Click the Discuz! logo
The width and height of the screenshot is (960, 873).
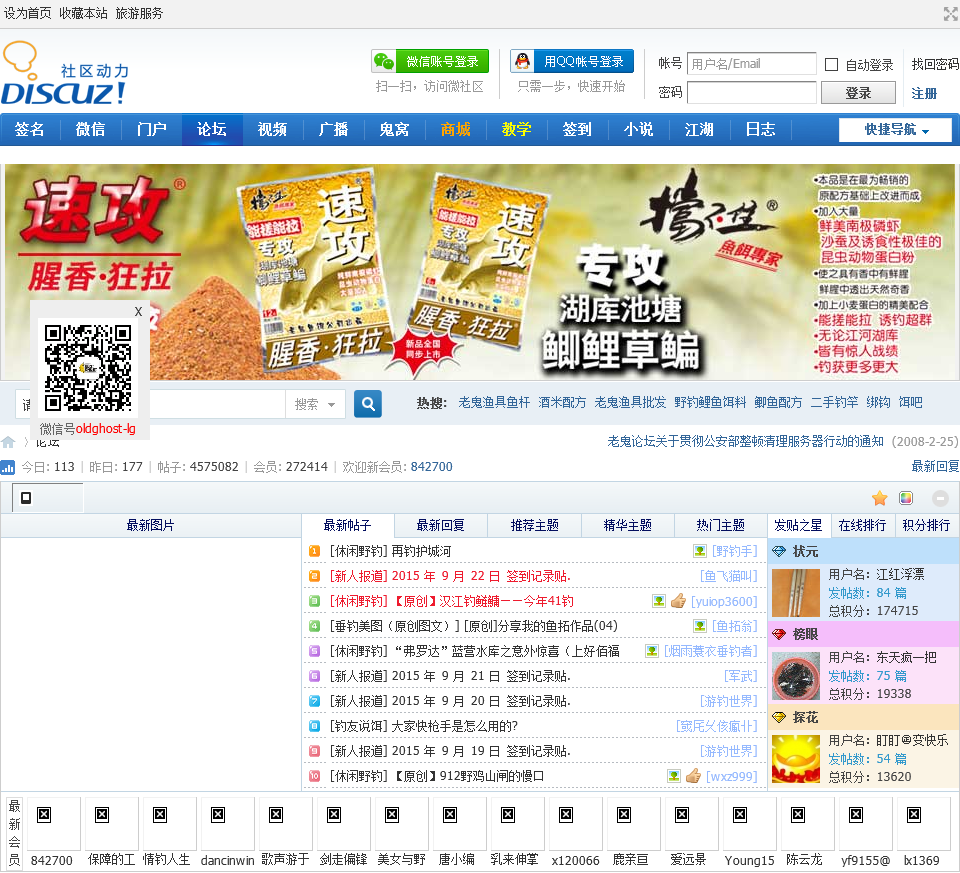[x=65, y=73]
